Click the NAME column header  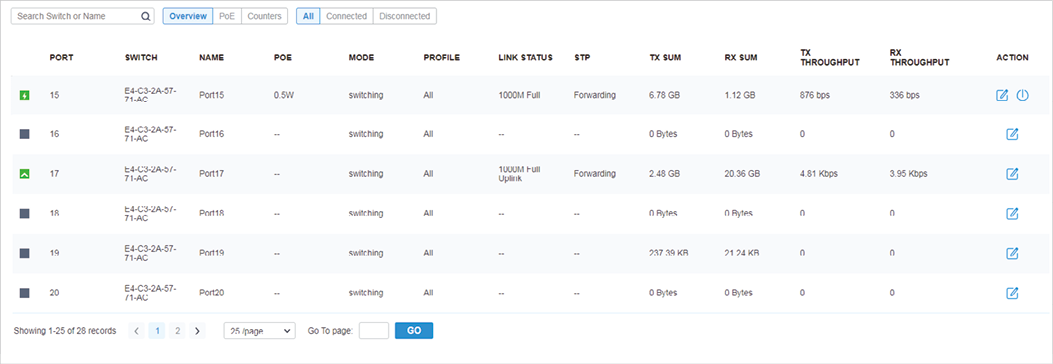(x=212, y=58)
